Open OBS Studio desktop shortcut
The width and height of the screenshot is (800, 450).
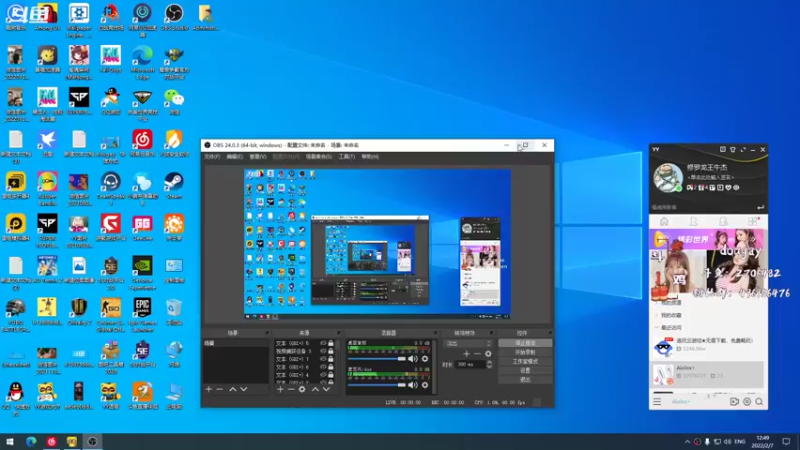(174, 17)
